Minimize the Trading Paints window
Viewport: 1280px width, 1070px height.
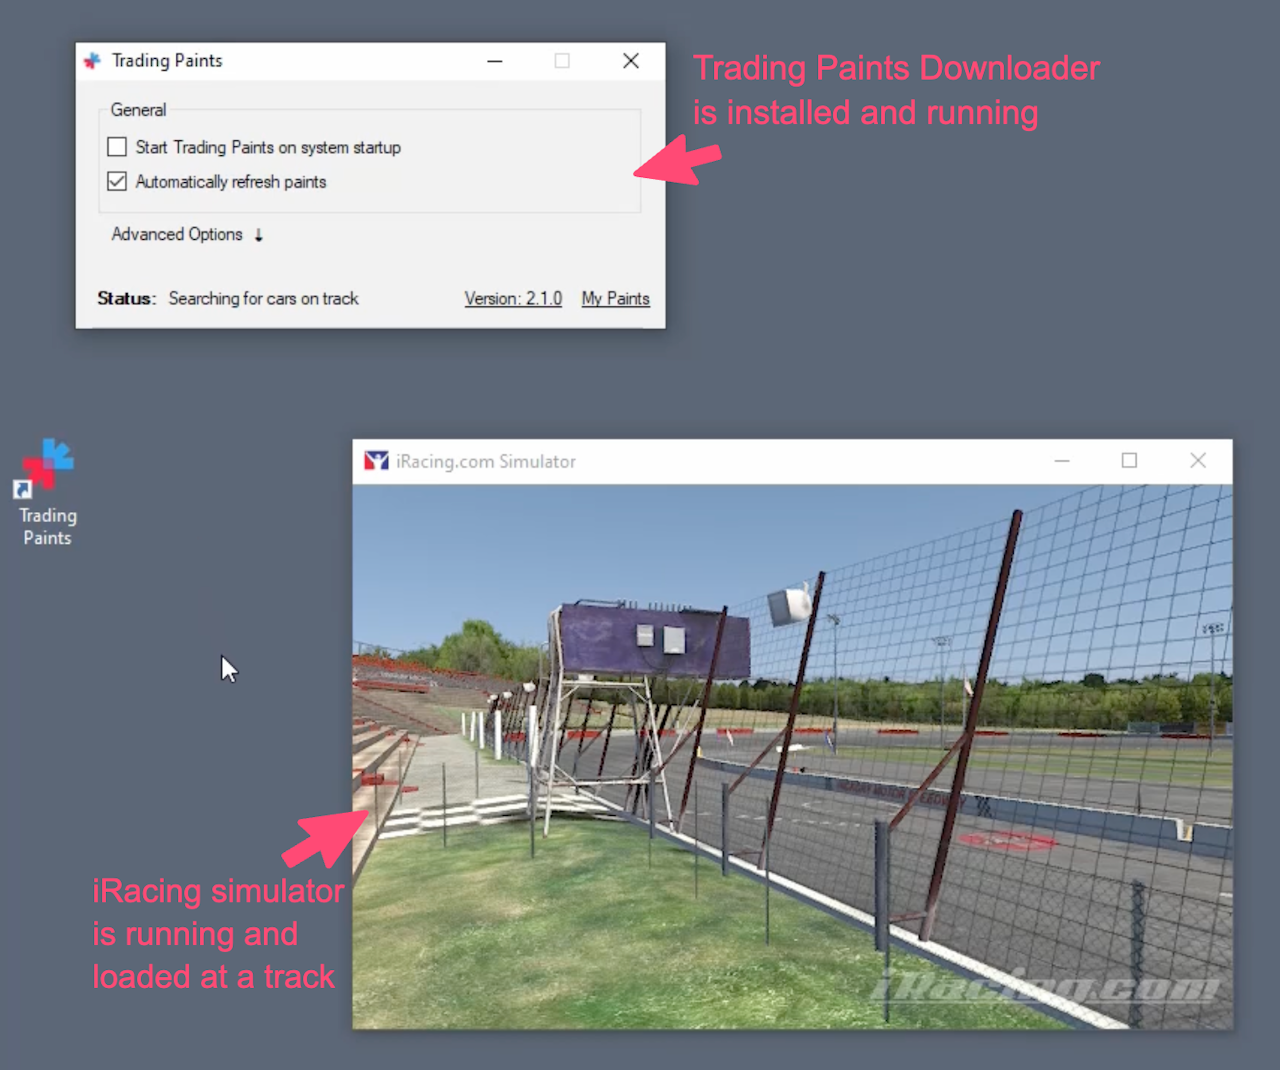[495, 61]
